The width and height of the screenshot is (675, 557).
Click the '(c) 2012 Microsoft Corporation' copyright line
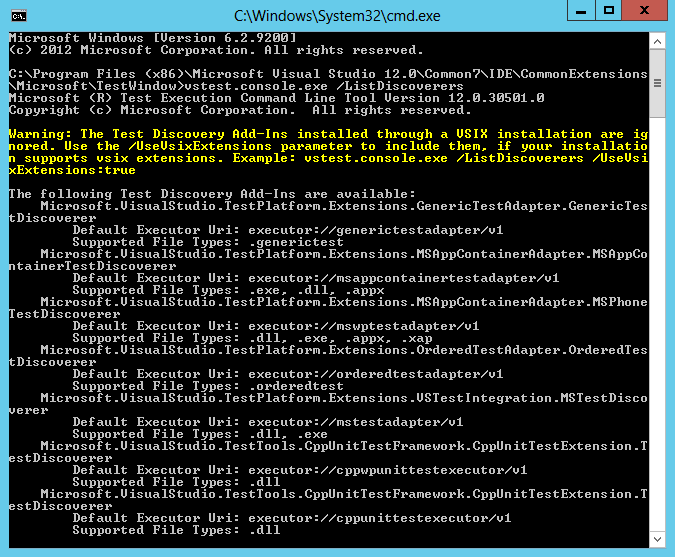click(216, 50)
